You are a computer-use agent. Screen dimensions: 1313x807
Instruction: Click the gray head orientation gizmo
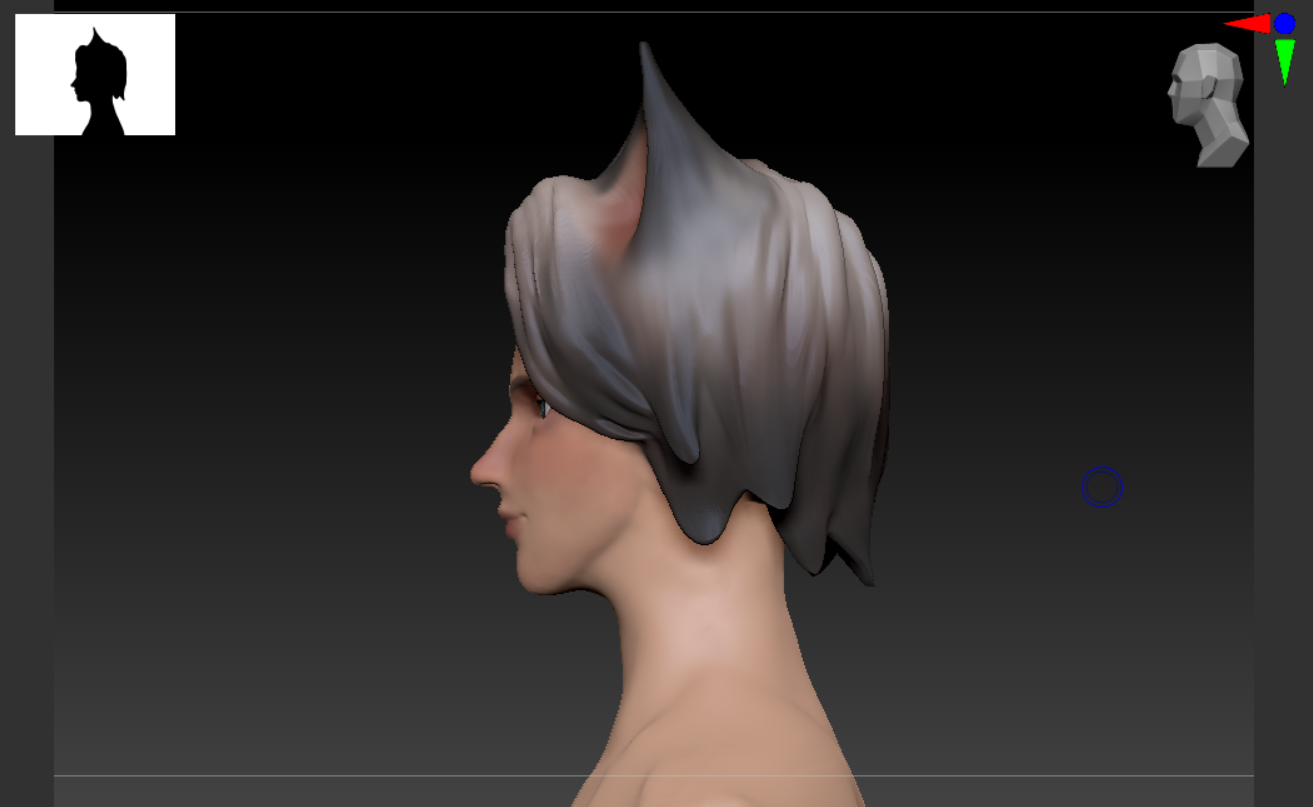(x=1208, y=105)
